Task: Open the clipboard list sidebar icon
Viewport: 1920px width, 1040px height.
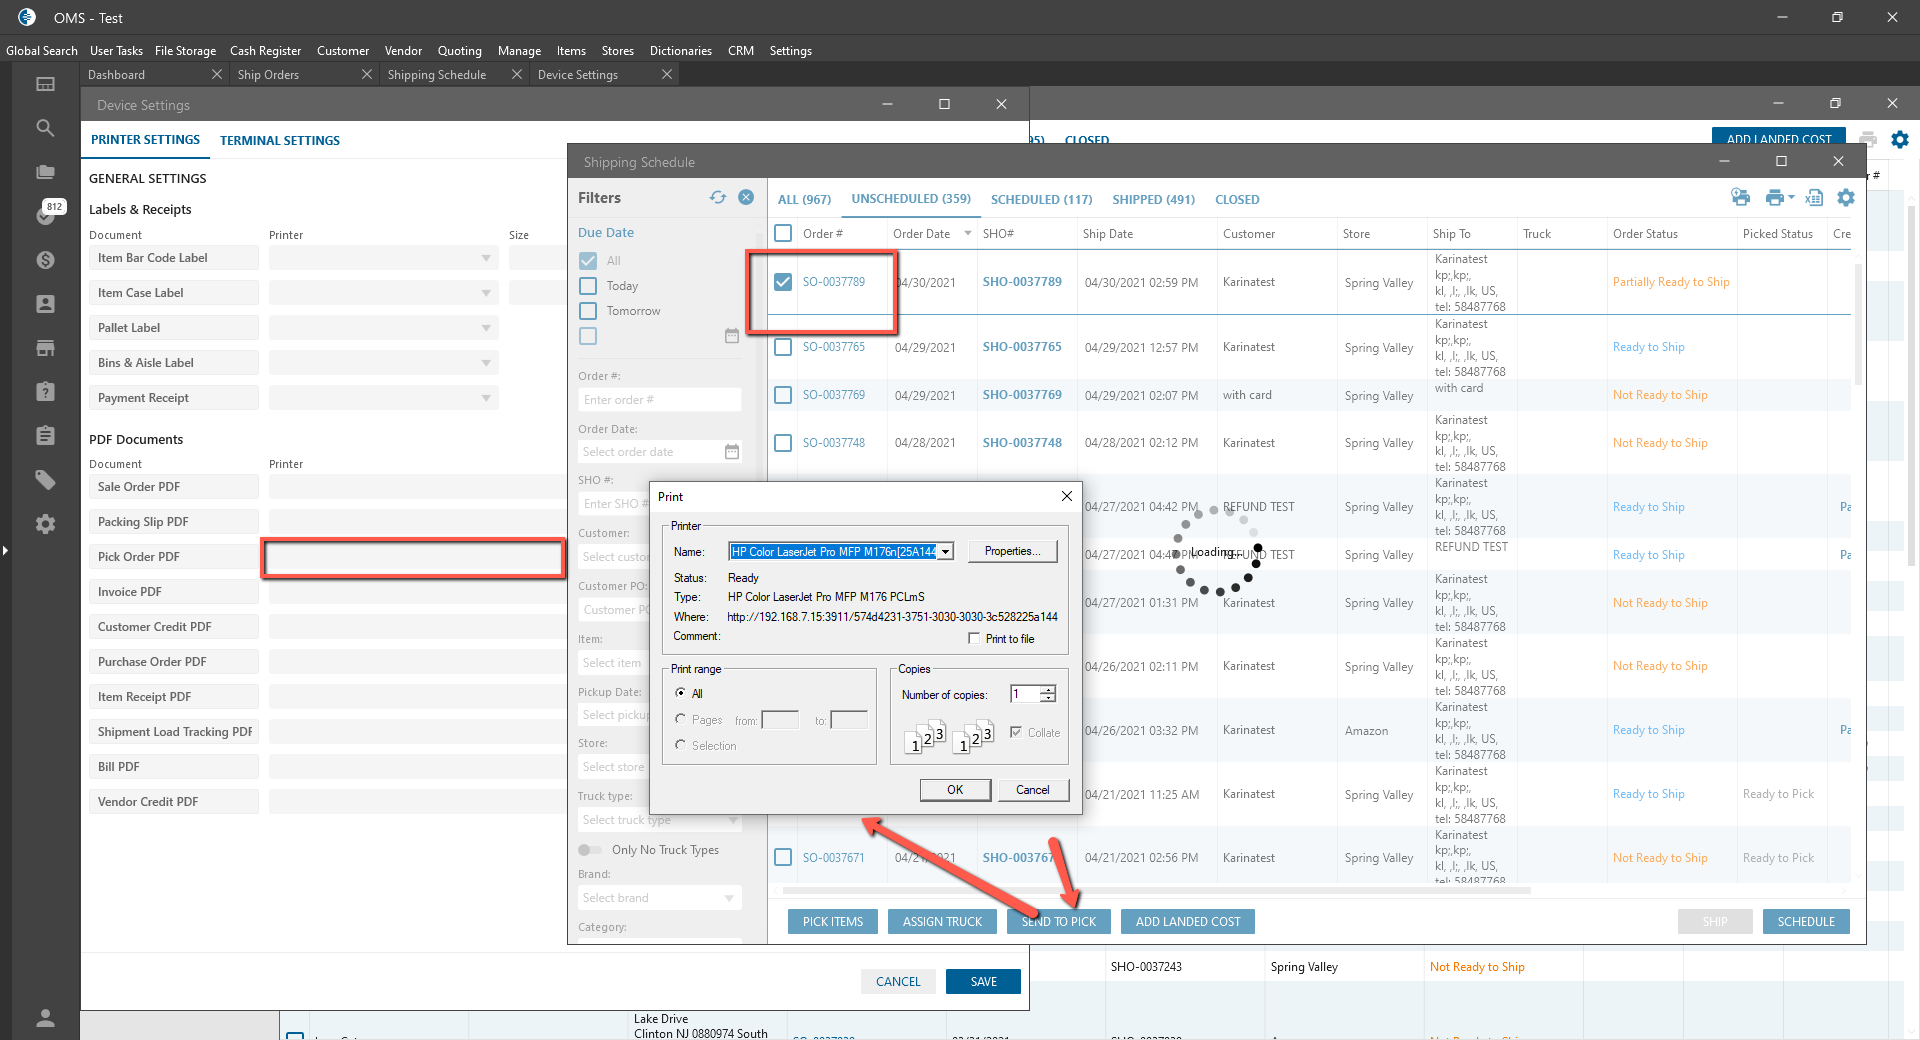Action: coord(45,435)
